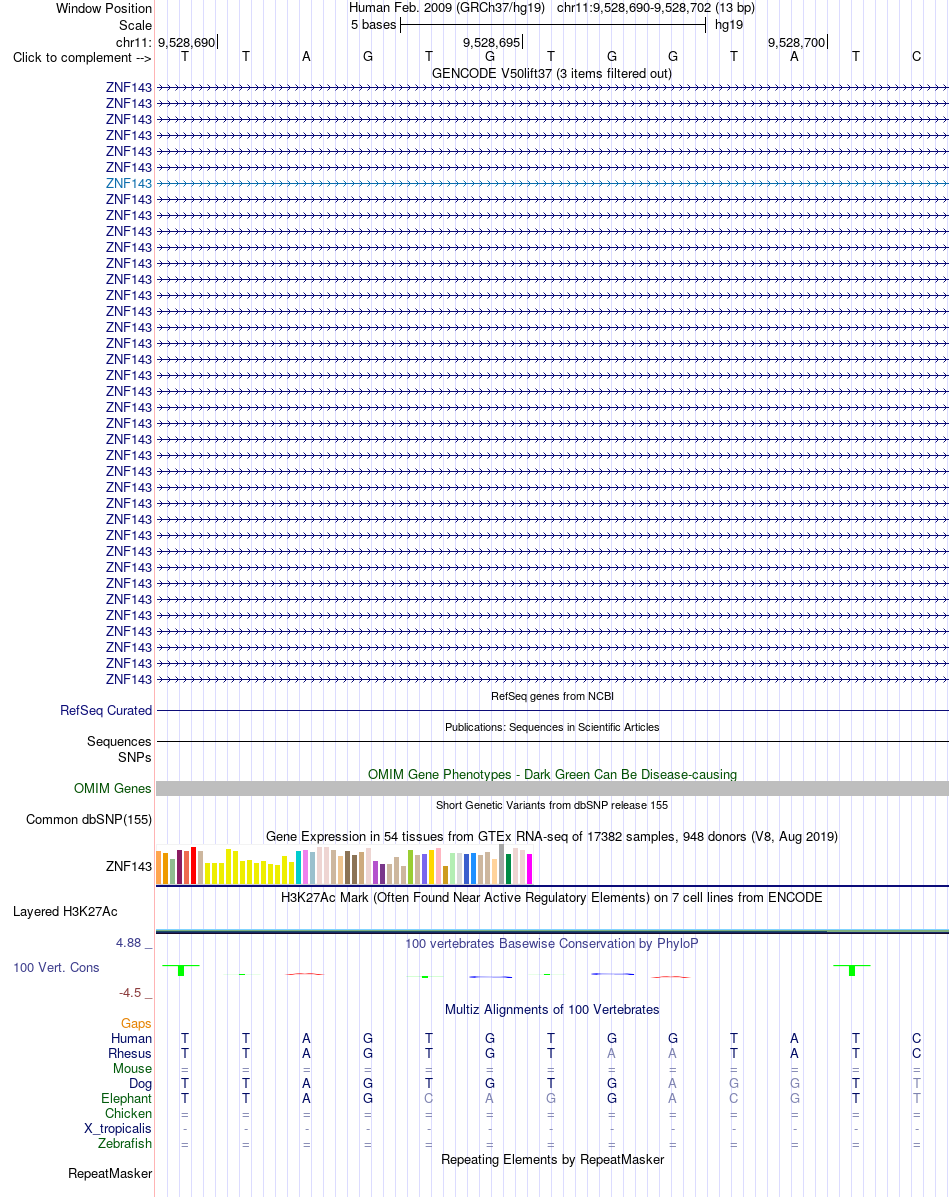
Task: Click the 9,528,695 ruler position marker
Action: click(492, 42)
